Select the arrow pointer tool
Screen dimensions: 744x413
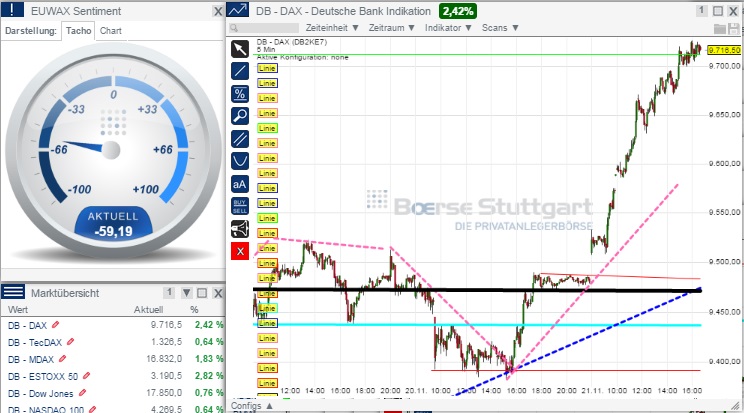[x=240, y=49]
